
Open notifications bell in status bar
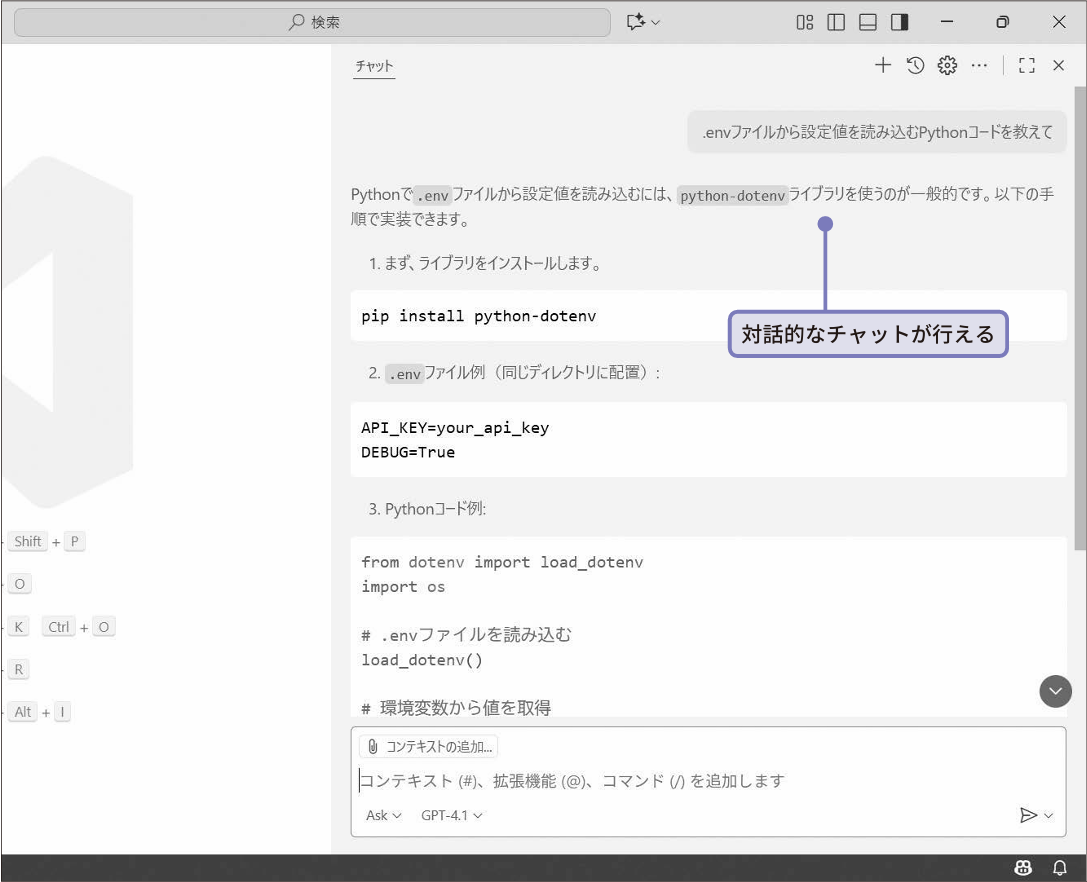point(1060,867)
